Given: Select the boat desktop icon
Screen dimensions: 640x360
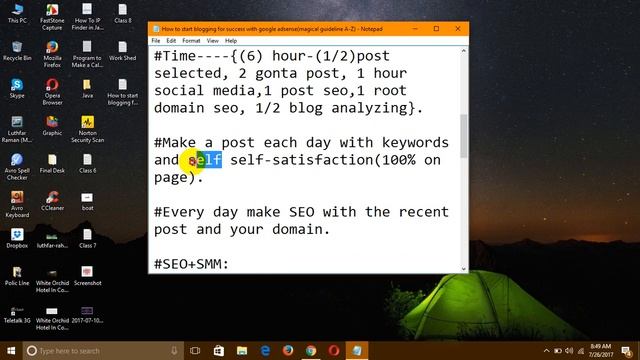Looking at the screenshot, I should pyautogui.click(x=87, y=201).
